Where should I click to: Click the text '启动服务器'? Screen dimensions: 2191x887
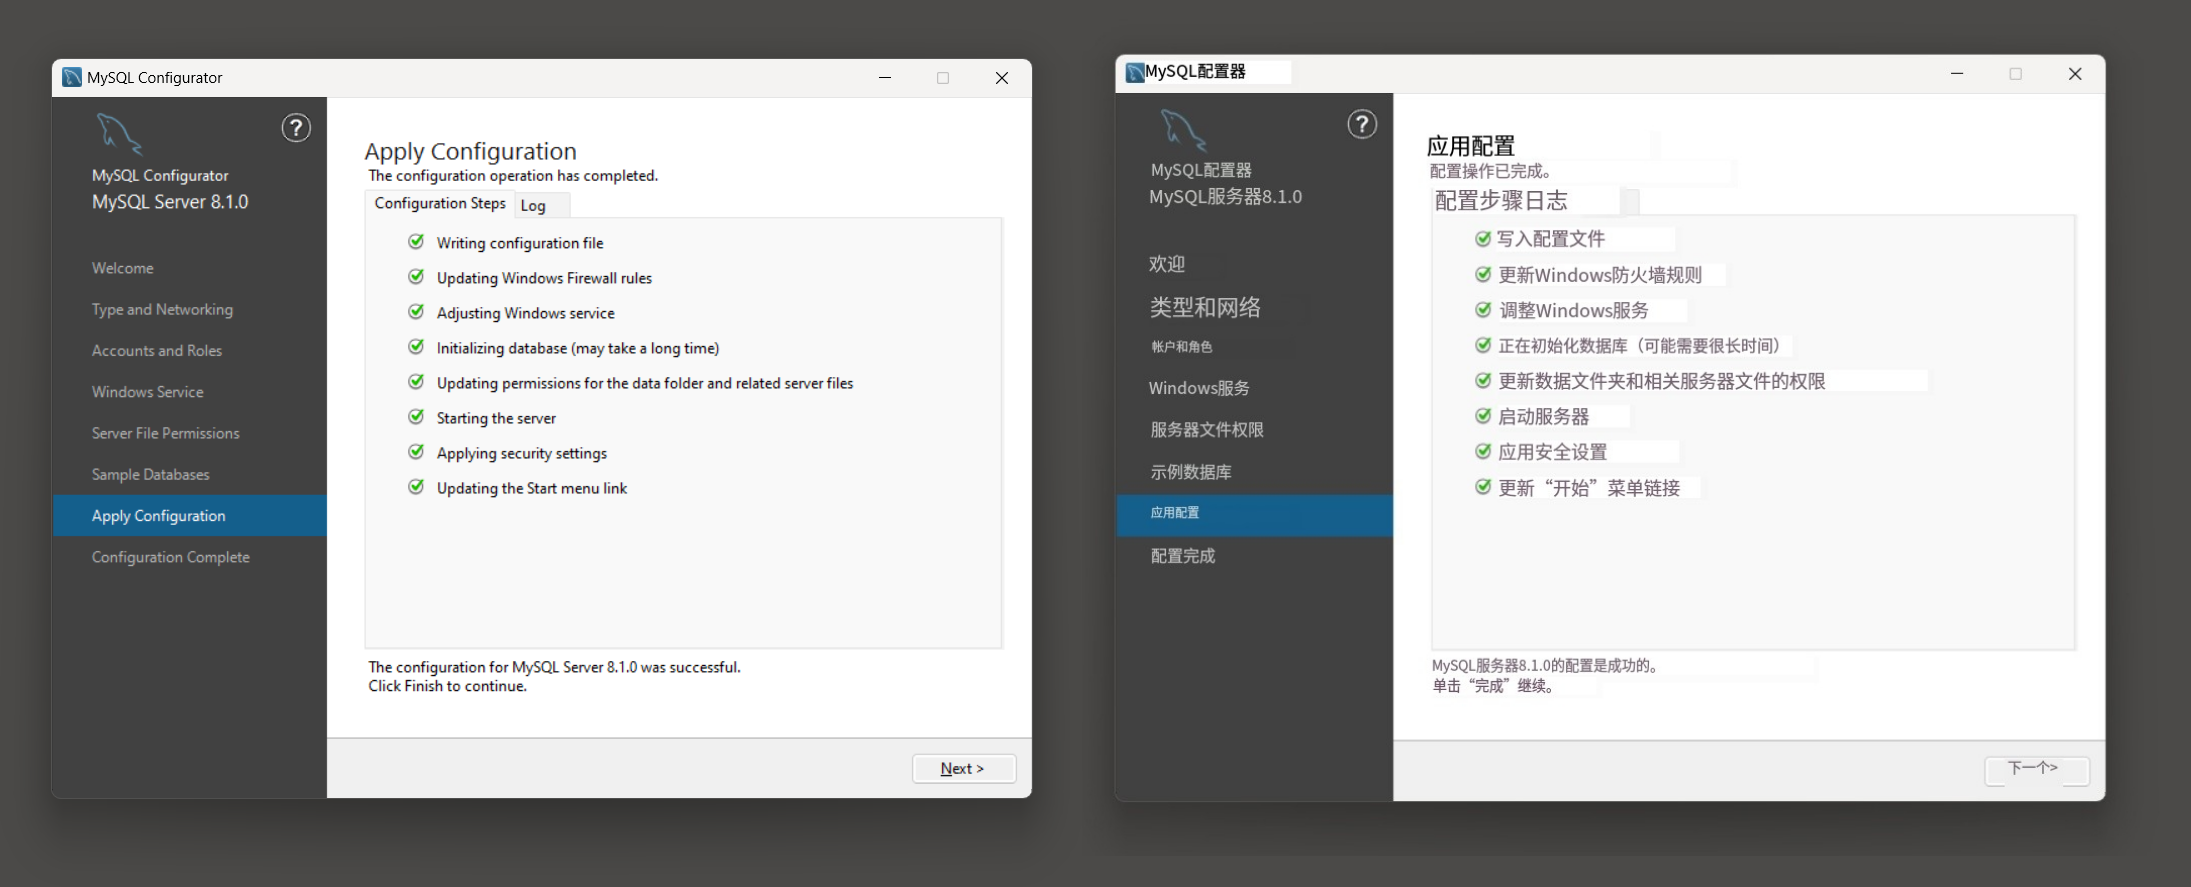(x=1543, y=417)
